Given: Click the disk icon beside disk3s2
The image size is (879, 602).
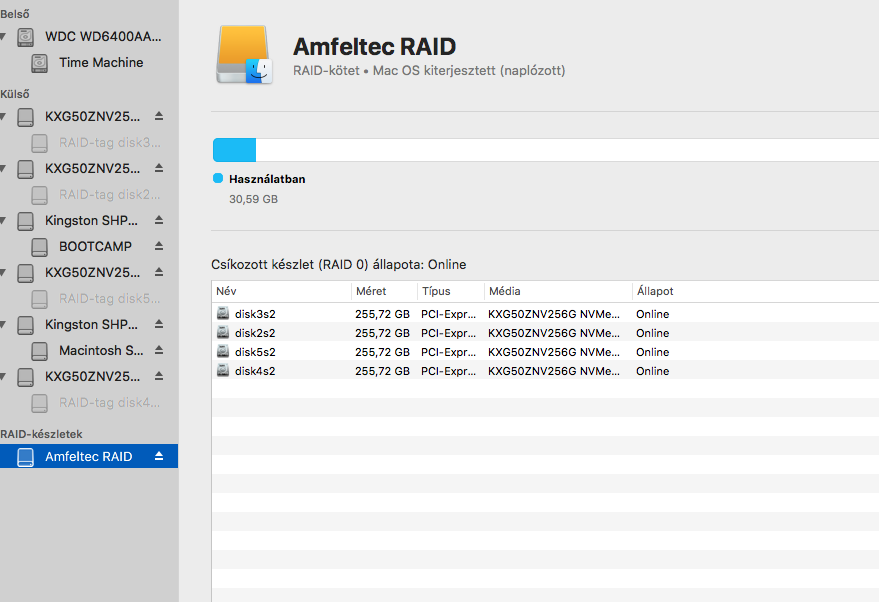Looking at the screenshot, I should 223,313.
